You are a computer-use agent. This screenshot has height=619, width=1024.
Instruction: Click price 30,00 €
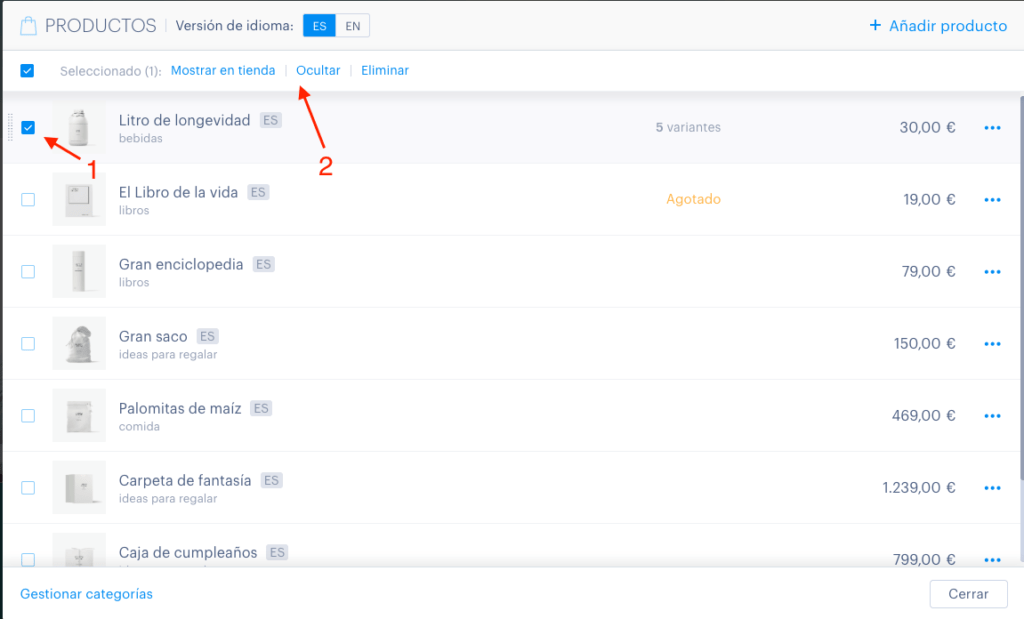[x=927, y=127]
